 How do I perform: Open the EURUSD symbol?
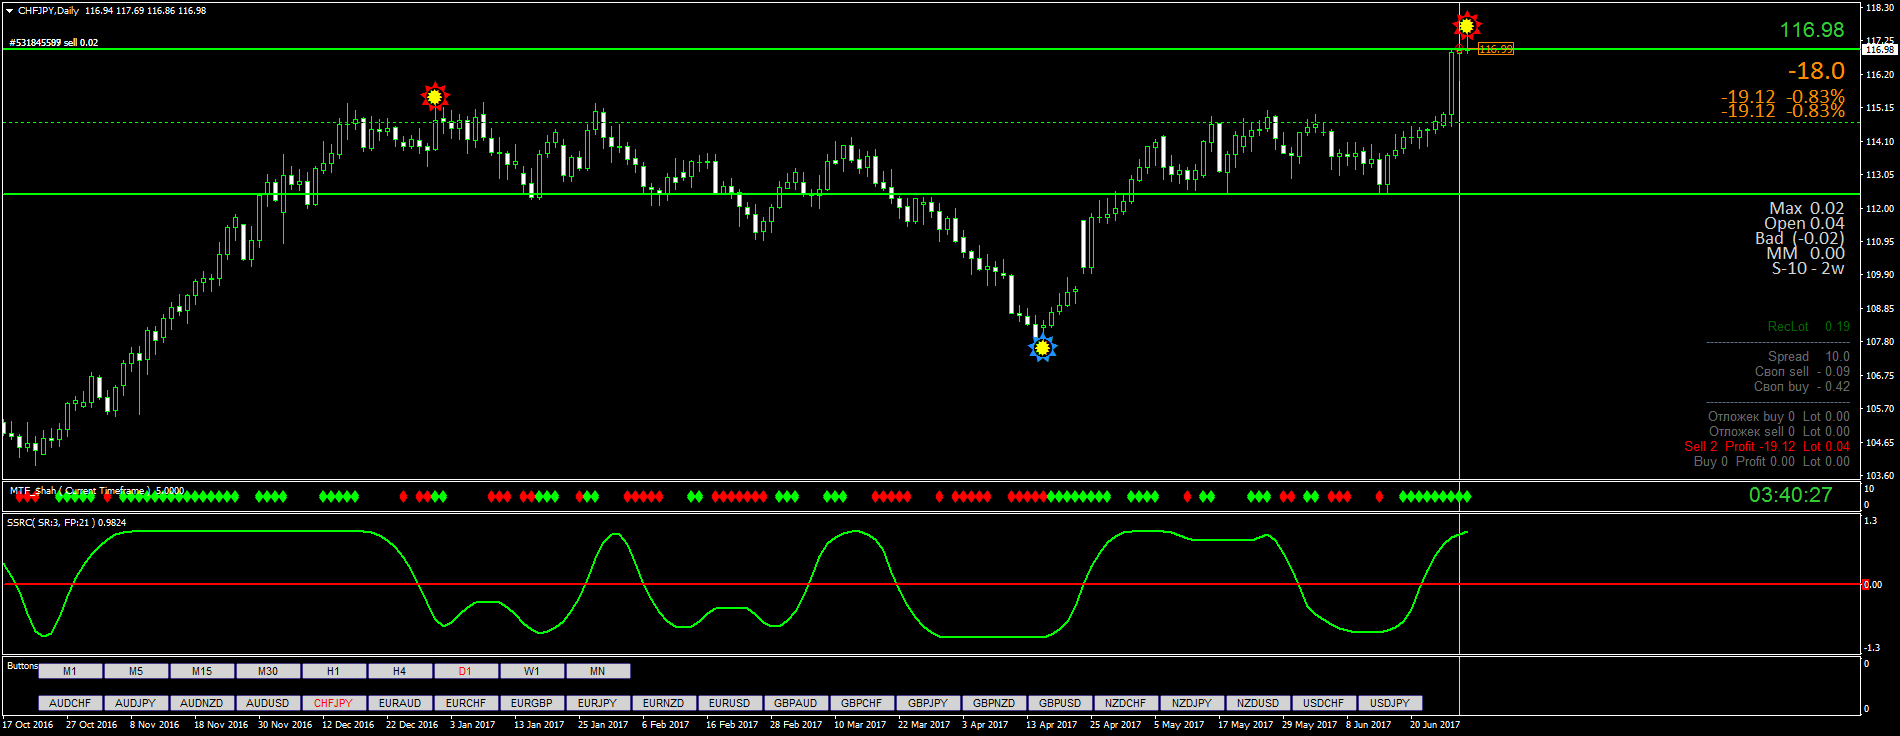tap(730, 703)
